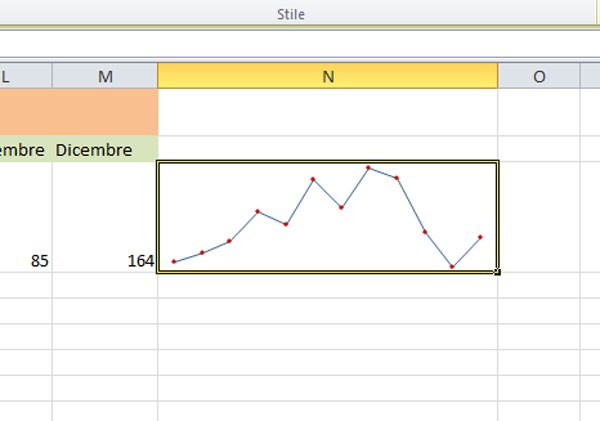Select the empty cell in column N right of Dicembre
Image resolution: width=600 pixels, height=421 pixels.
327,149
